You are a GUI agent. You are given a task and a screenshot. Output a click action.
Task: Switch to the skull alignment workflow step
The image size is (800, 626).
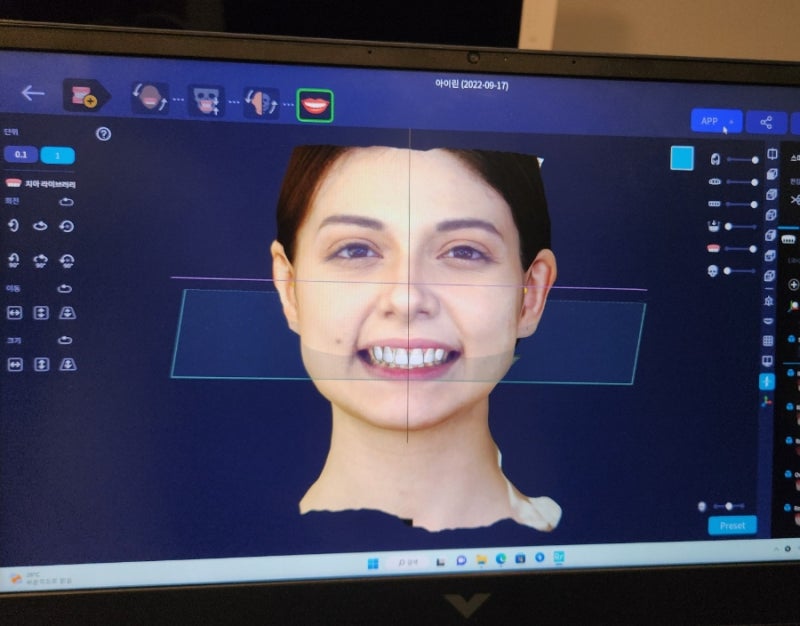[x=204, y=98]
